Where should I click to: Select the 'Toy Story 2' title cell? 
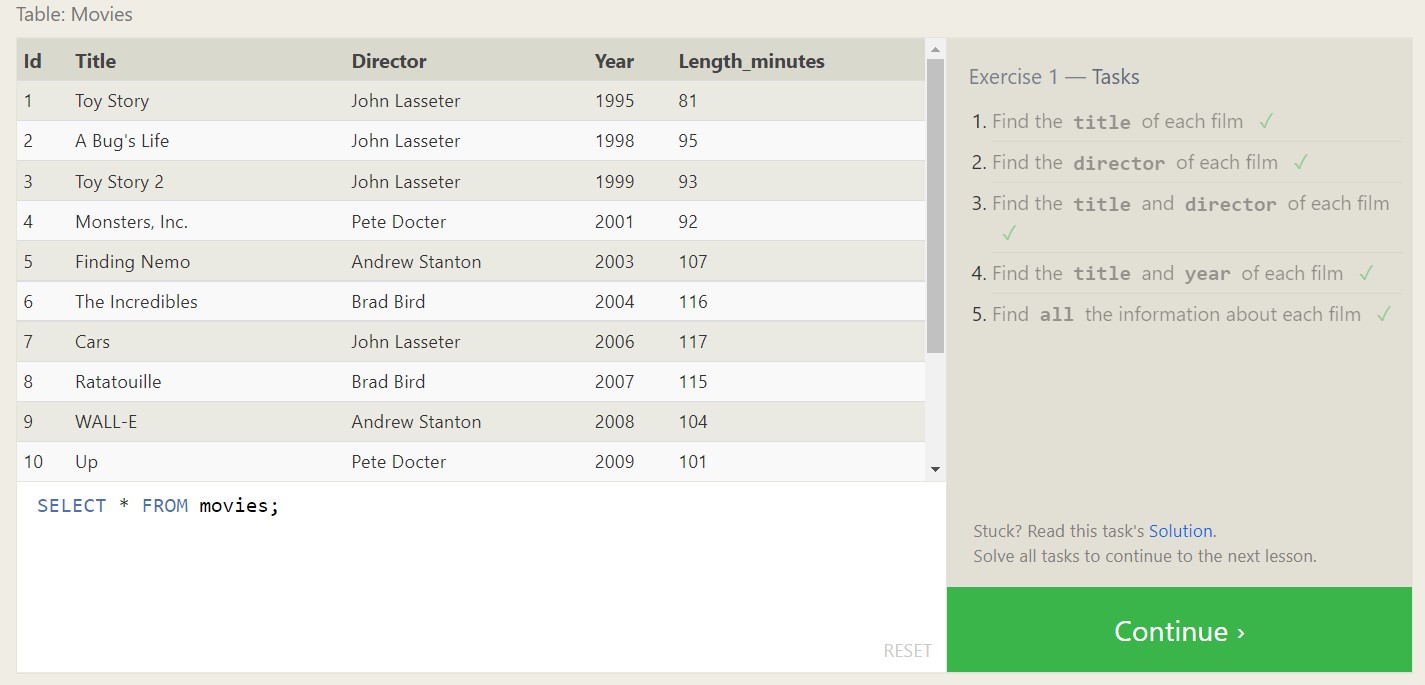click(119, 182)
